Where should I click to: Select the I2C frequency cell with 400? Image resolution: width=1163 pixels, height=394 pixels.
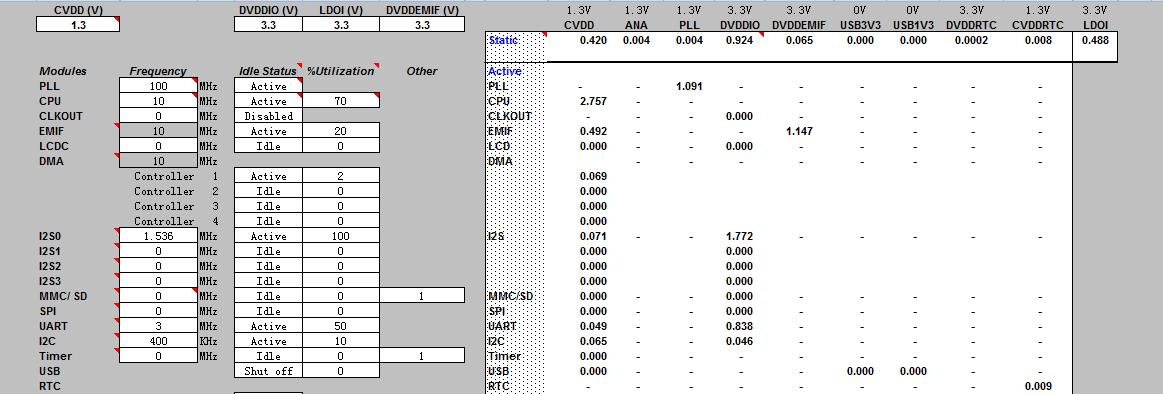click(159, 341)
